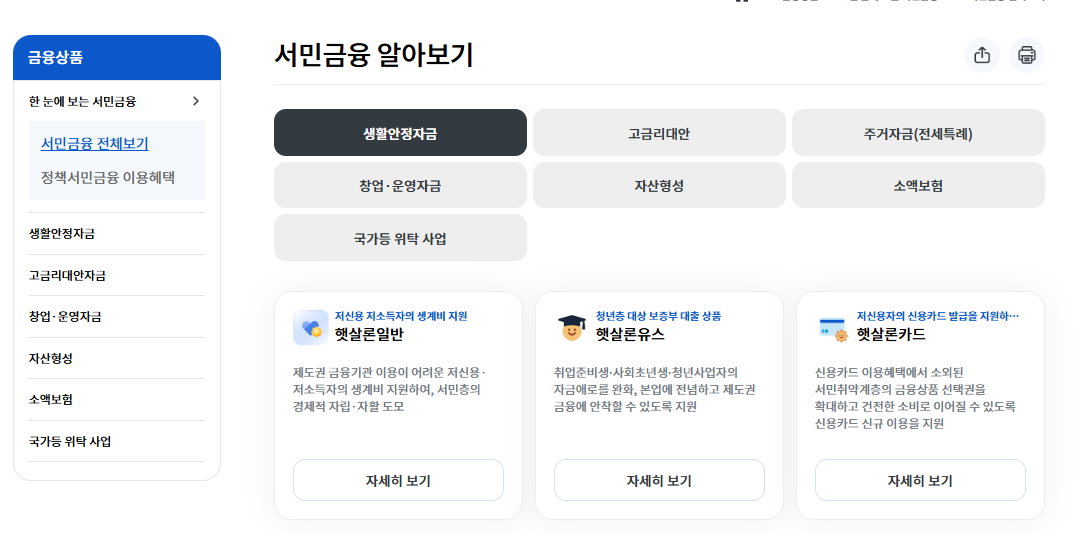Select the 창업·운영자금 tab
Viewport: 1086px width, 534px height.
[x=400, y=185]
